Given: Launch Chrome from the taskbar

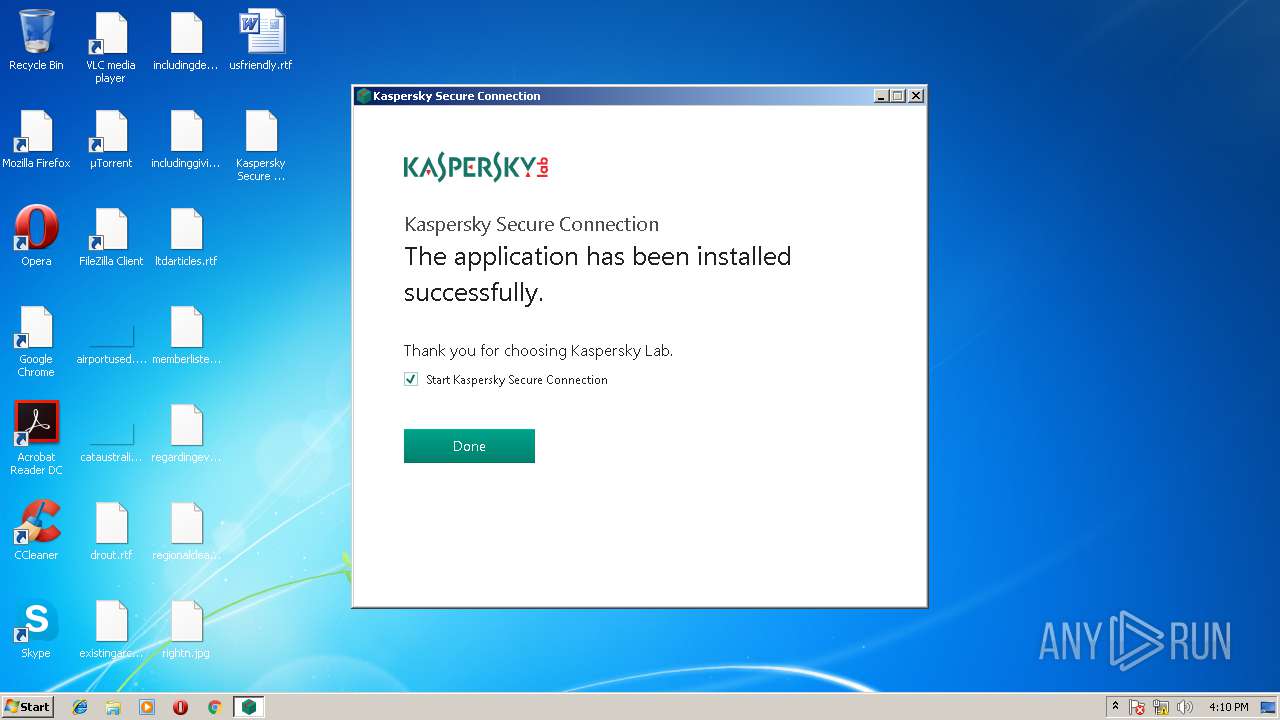Looking at the screenshot, I should point(214,707).
